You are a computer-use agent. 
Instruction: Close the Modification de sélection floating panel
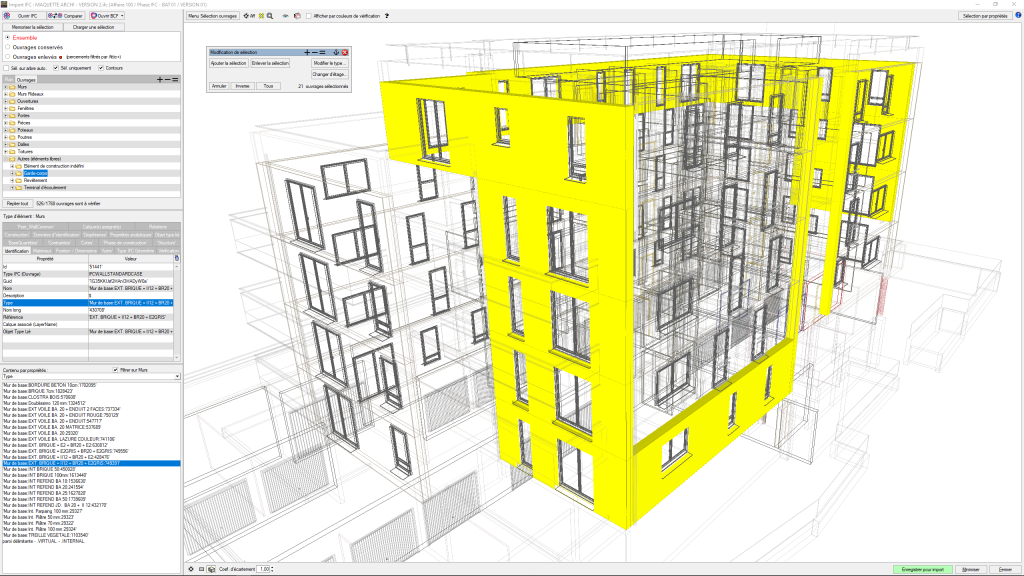[x=344, y=51]
